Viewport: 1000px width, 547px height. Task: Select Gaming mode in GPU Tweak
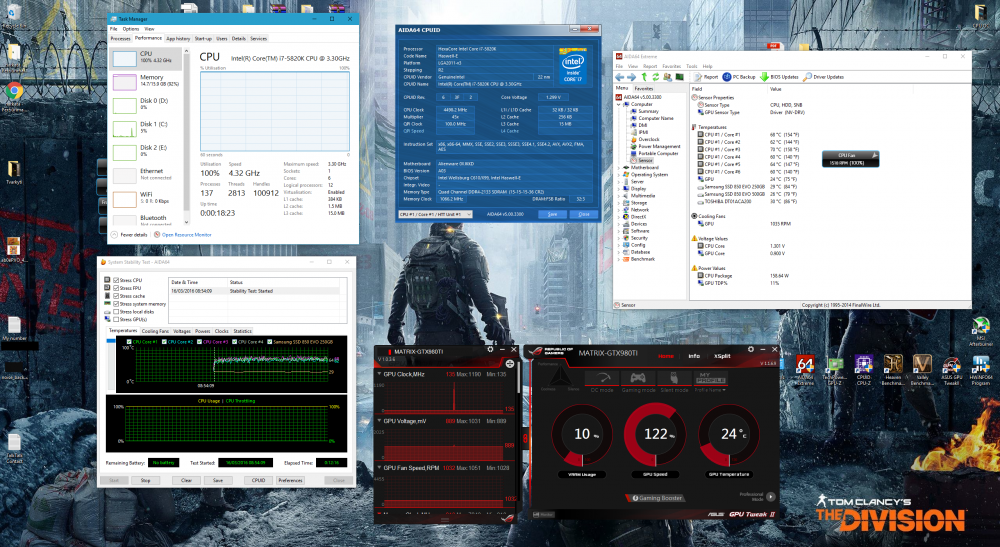pos(638,381)
